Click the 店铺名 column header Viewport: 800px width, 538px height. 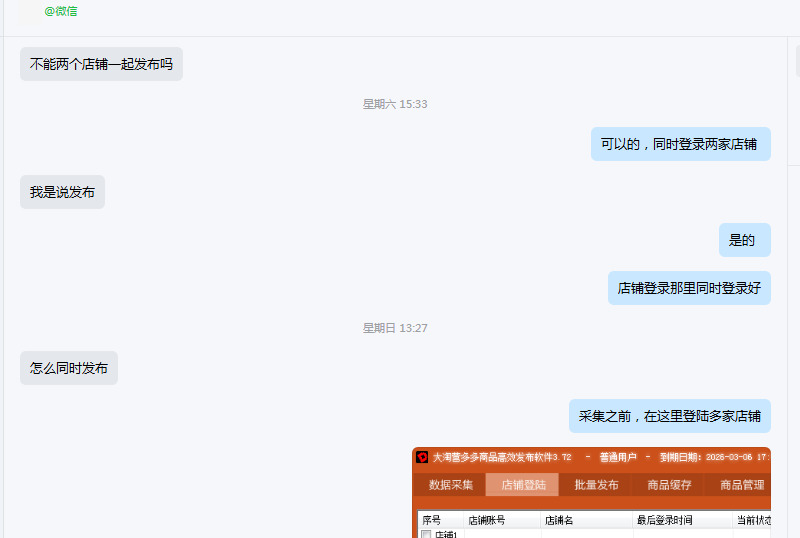(558, 520)
